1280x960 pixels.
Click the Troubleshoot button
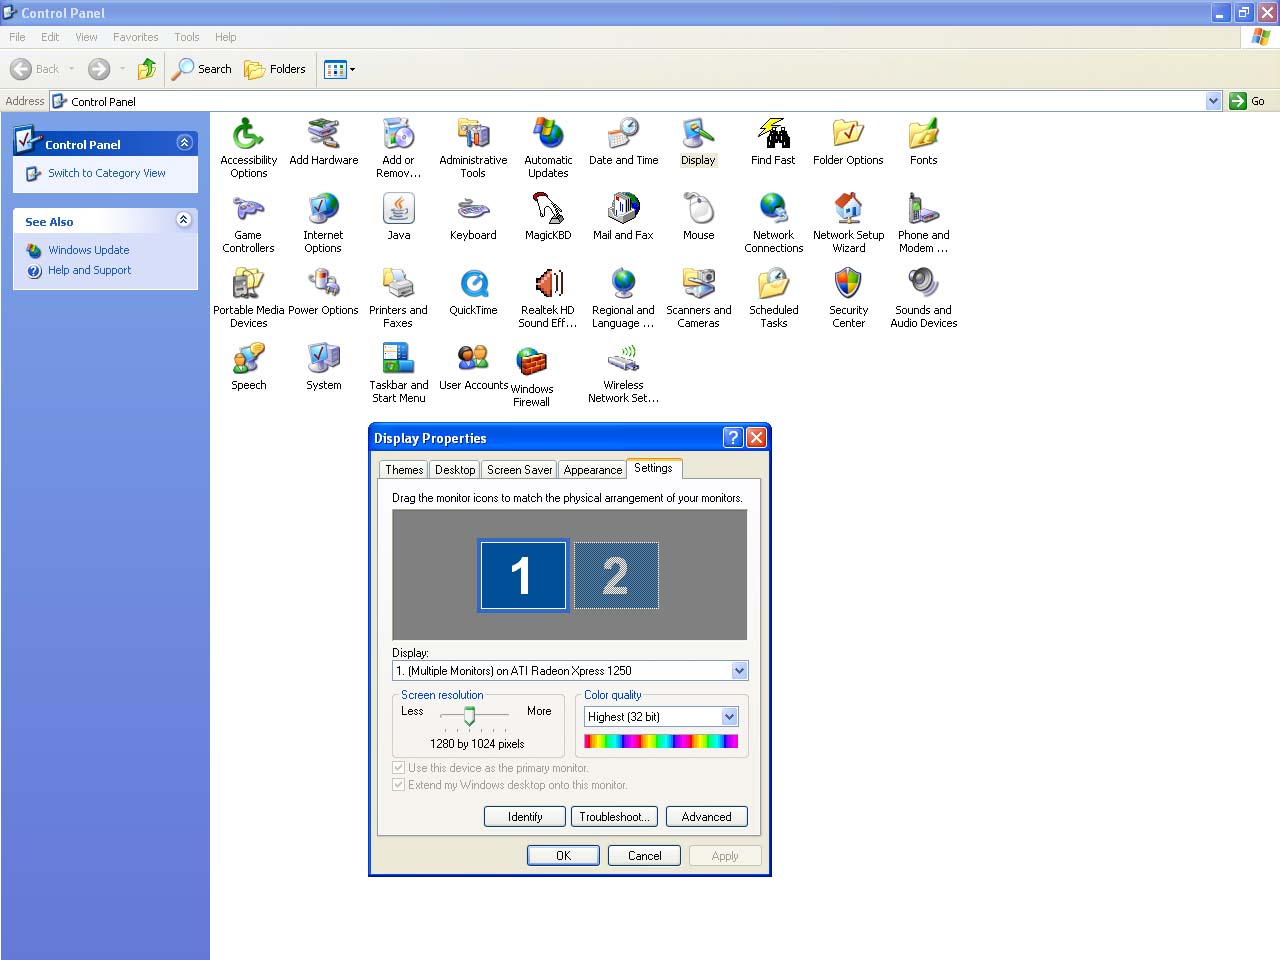tap(614, 817)
